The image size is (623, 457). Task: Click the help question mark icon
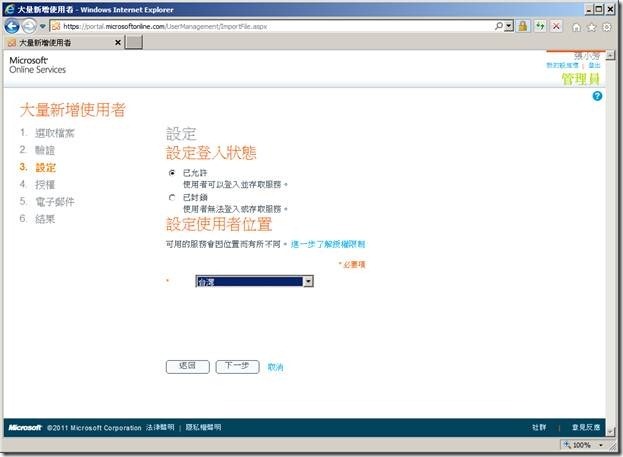(x=597, y=96)
